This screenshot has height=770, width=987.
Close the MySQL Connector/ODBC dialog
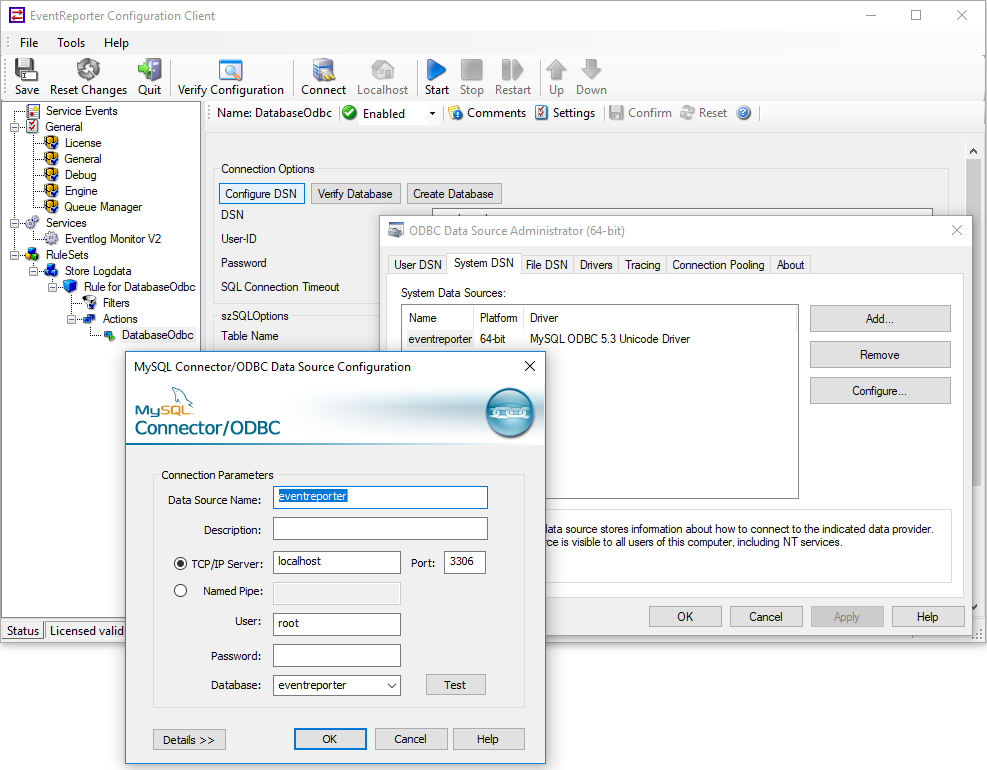(530, 366)
